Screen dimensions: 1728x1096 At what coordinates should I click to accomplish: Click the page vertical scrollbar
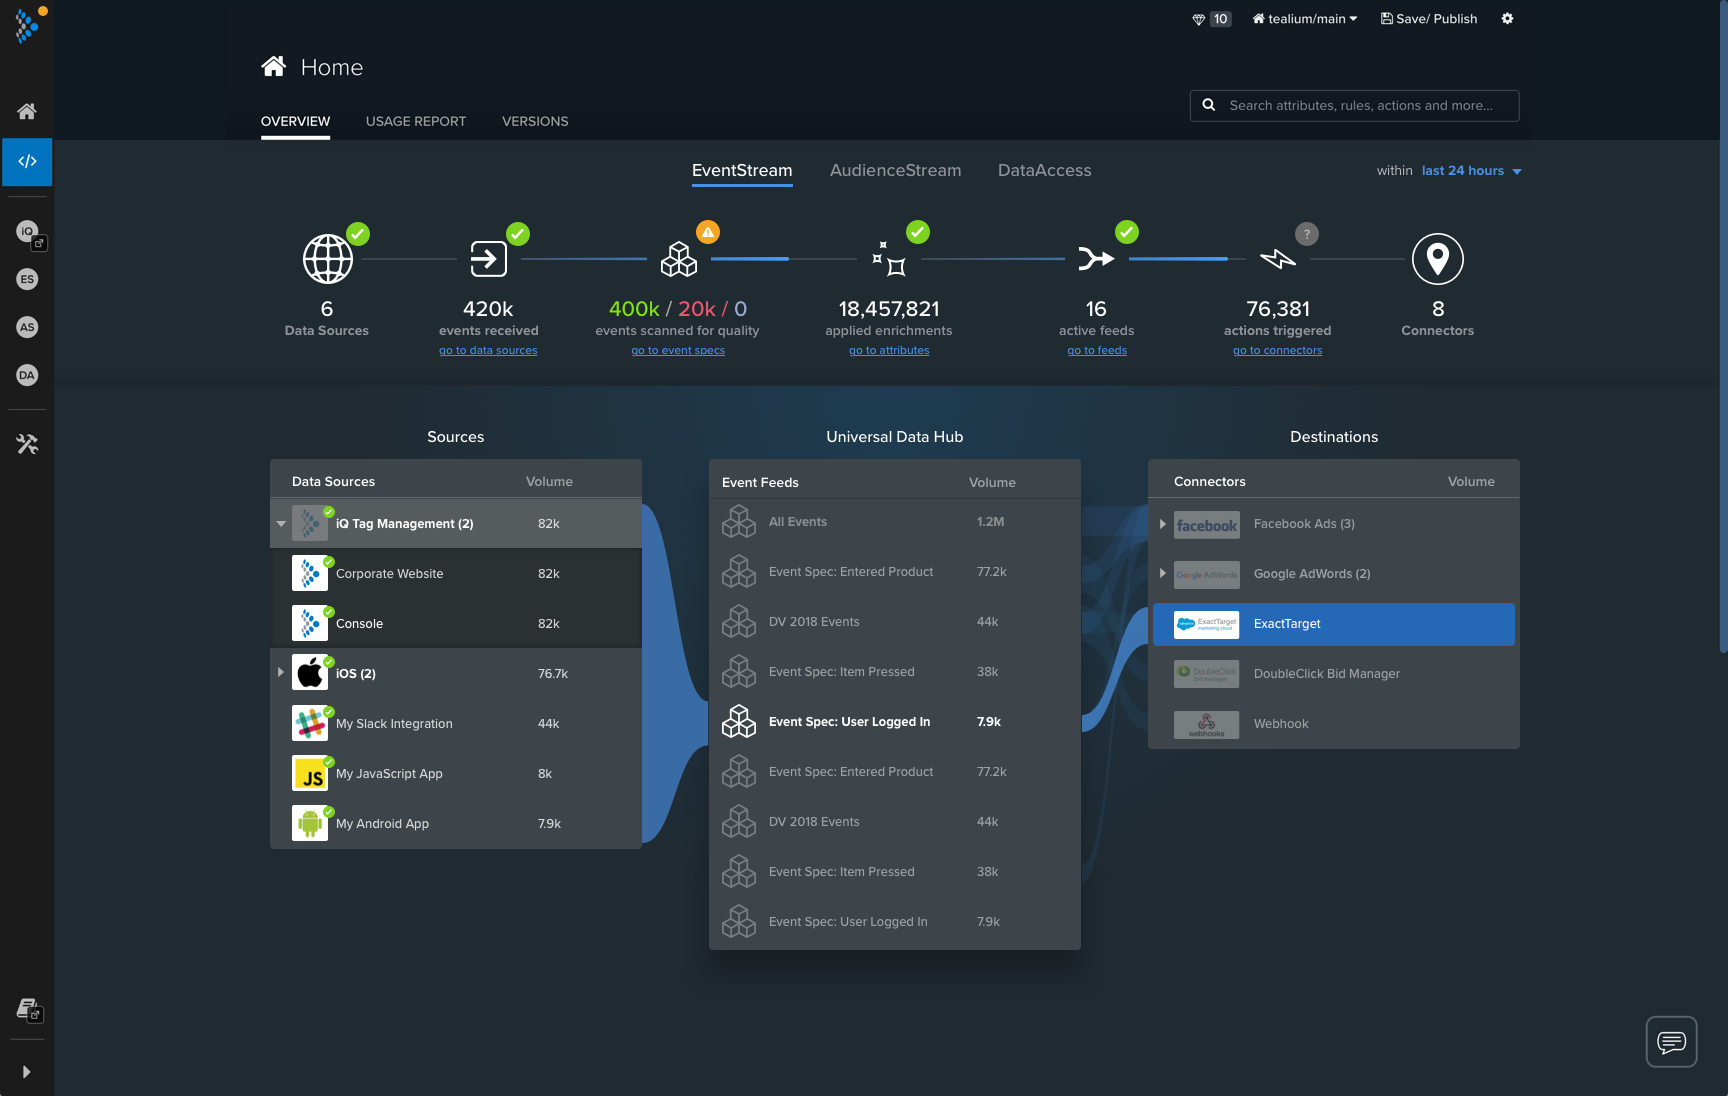[x=1723, y=326]
